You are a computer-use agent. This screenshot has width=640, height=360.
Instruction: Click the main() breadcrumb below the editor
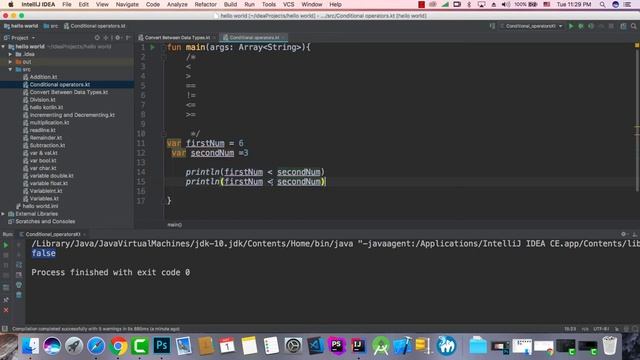[x=175, y=225]
